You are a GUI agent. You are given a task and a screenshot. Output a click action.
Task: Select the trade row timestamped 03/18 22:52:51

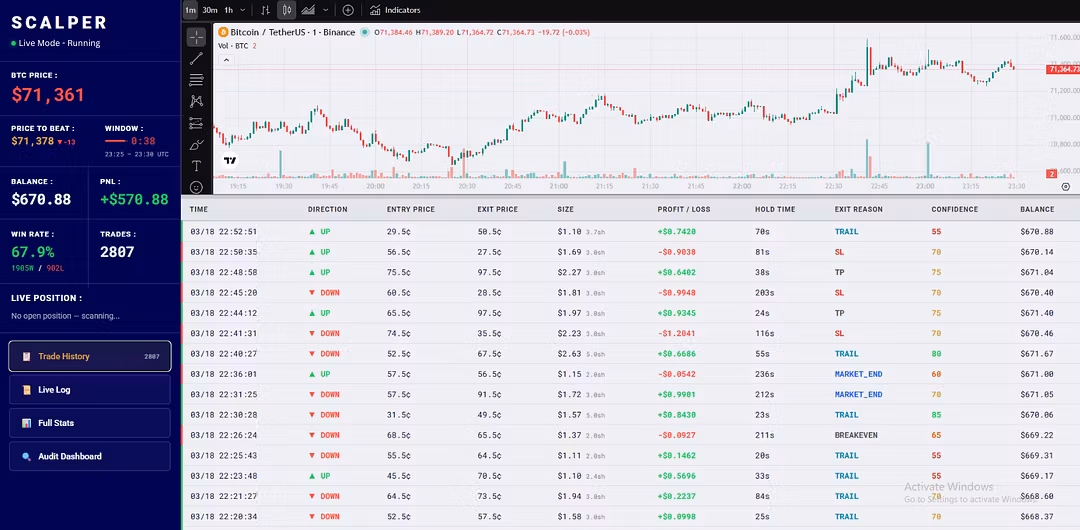pos(630,232)
